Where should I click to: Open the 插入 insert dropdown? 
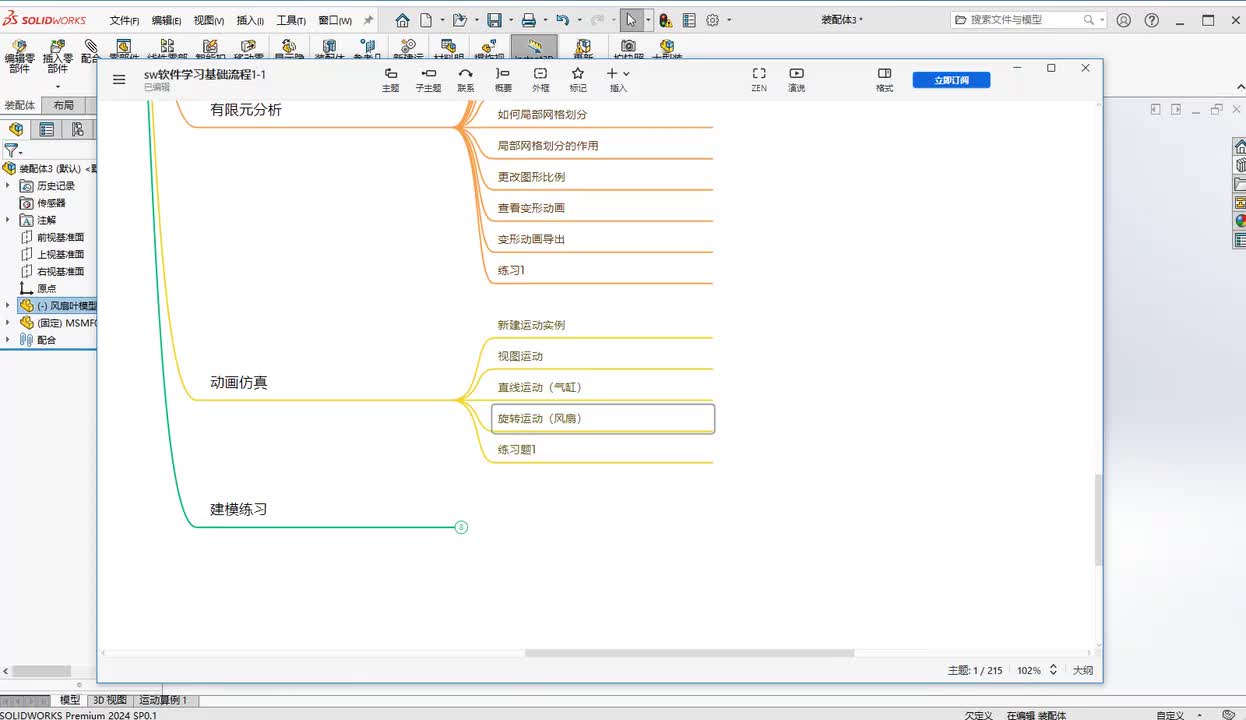pyautogui.click(x=618, y=78)
